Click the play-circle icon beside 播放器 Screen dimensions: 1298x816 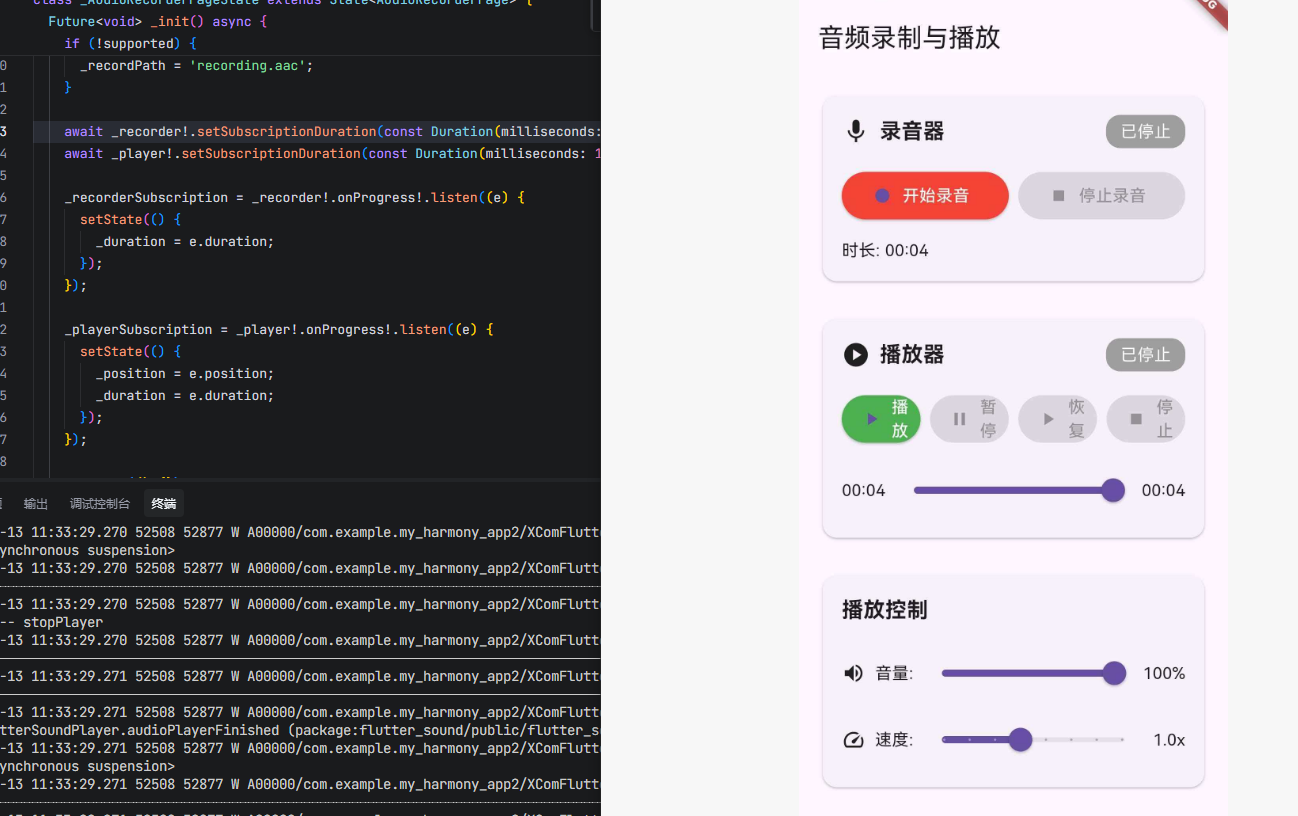pos(855,355)
